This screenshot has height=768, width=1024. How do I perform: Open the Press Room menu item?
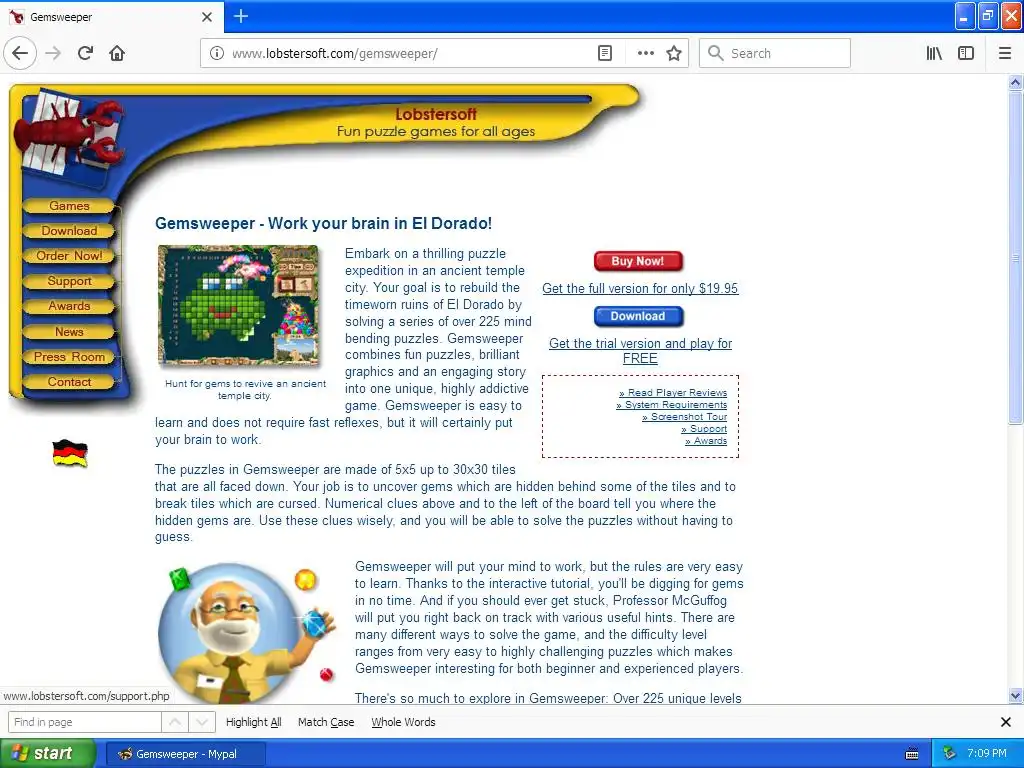(69, 357)
